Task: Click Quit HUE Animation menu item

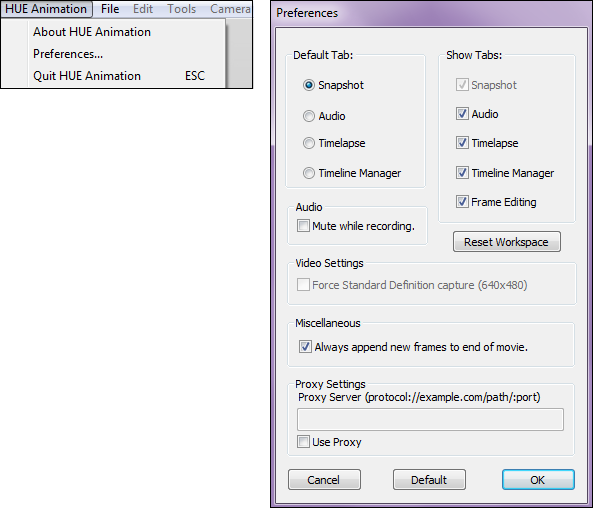Action: click(x=87, y=76)
